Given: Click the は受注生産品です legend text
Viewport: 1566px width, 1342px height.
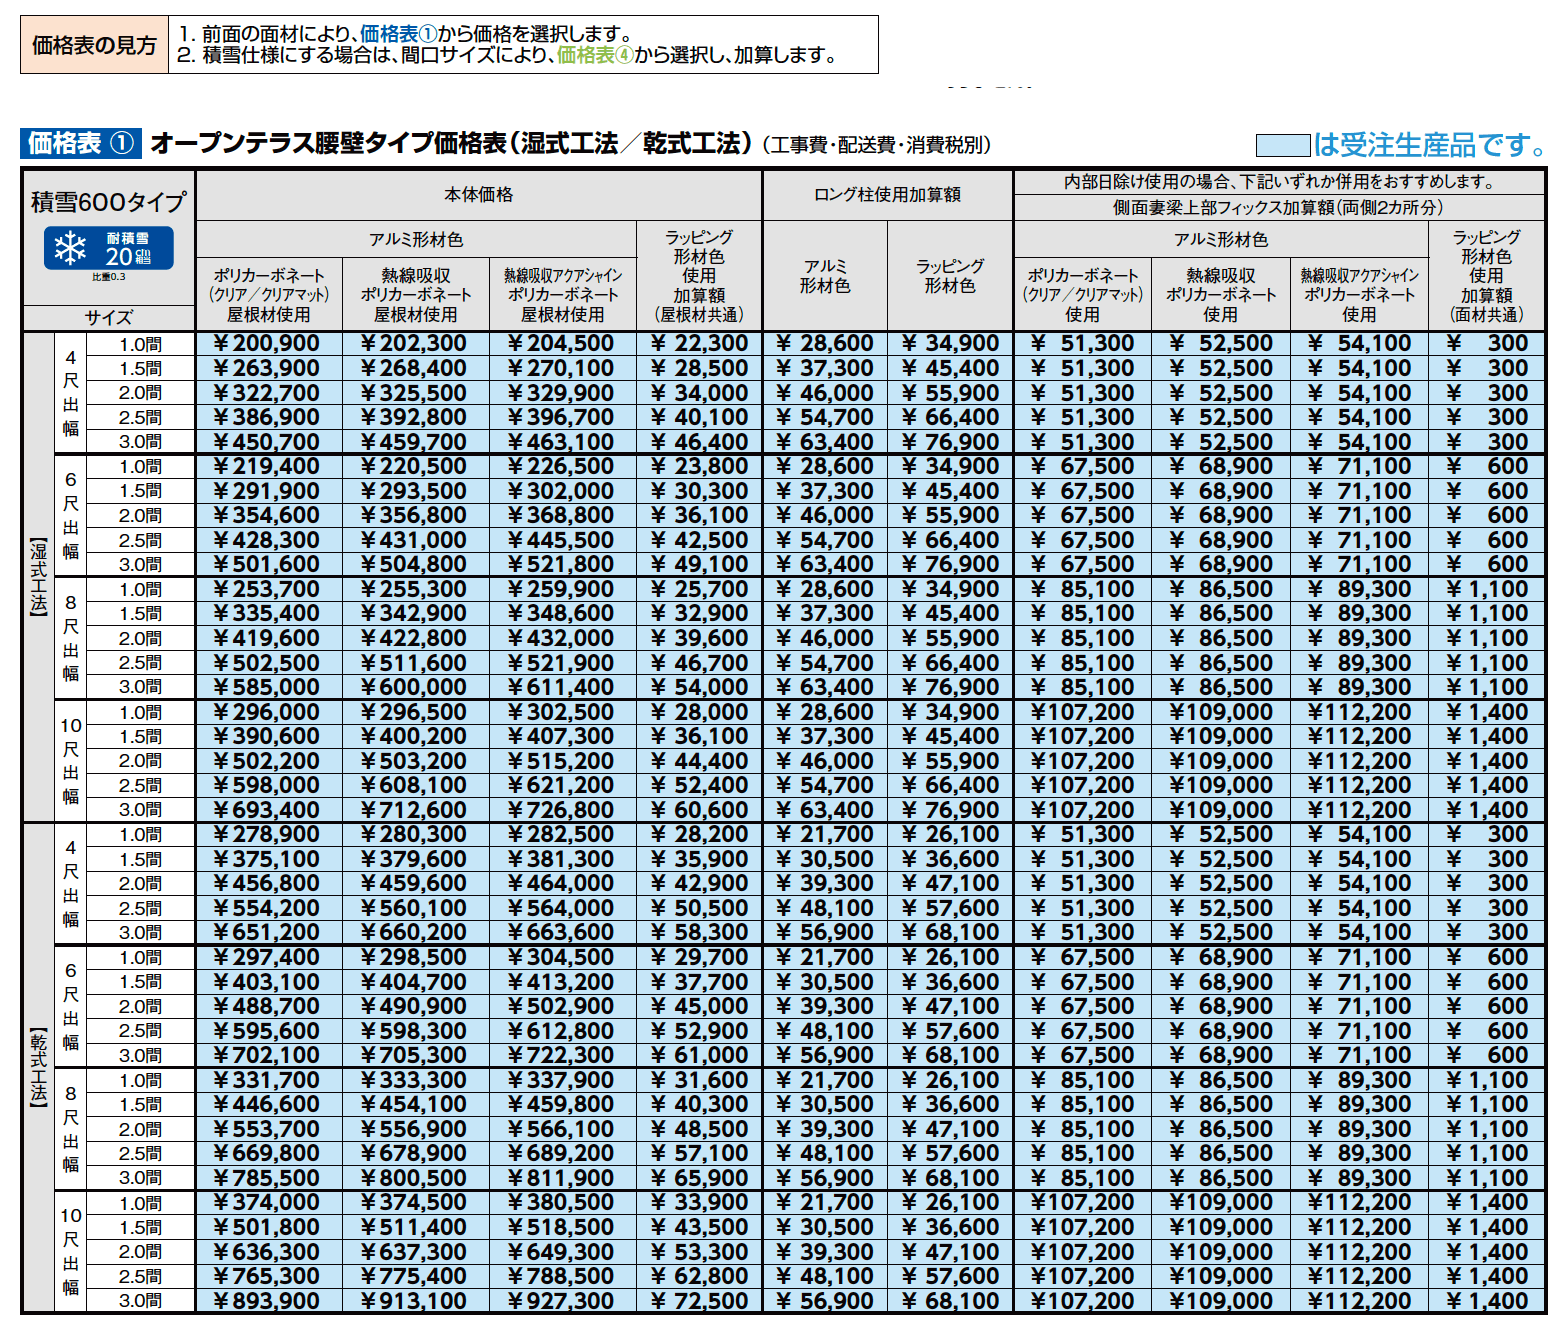Looking at the screenshot, I should (x=1430, y=146).
